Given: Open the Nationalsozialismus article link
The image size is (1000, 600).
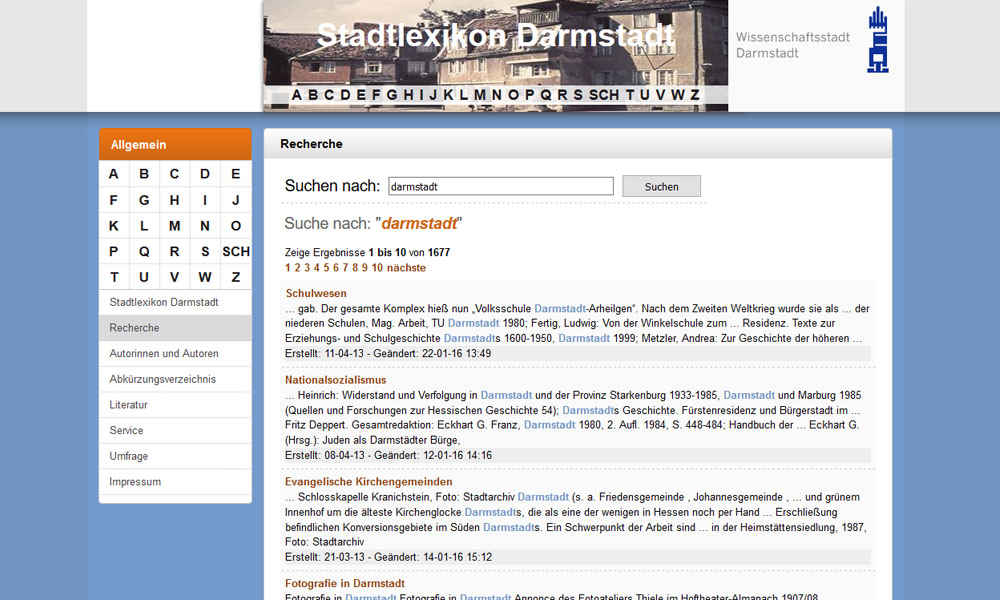Looking at the screenshot, I should point(335,380).
